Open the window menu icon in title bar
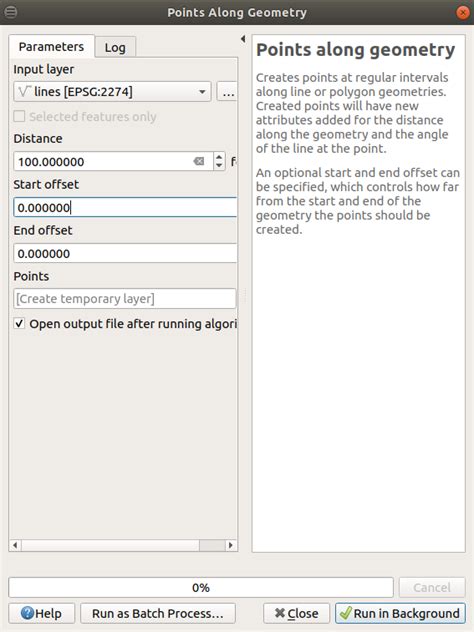 point(10,12)
